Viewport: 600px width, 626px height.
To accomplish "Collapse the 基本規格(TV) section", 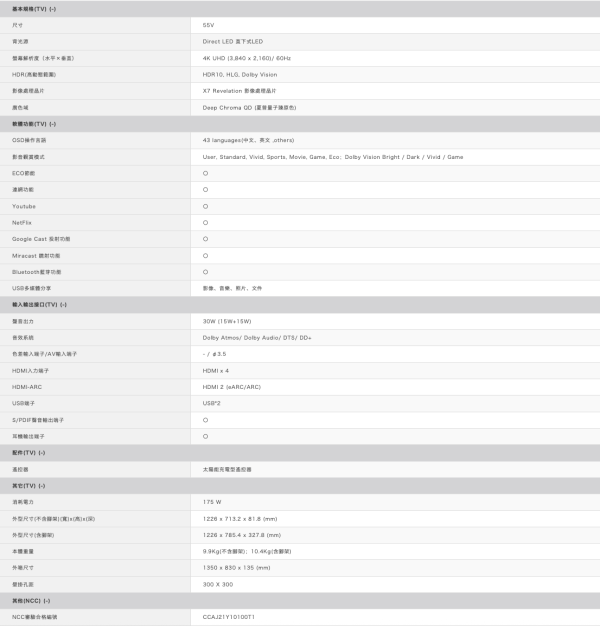I will [34, 8].
